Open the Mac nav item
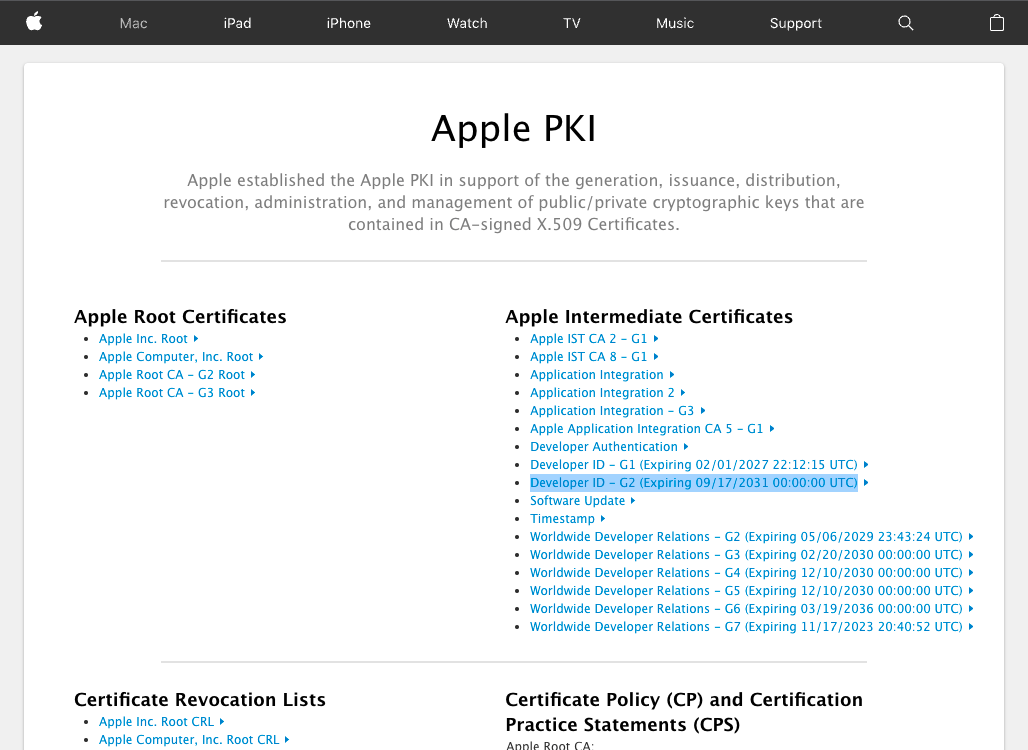The image size is (1028, 750). (x=134, y=23)
